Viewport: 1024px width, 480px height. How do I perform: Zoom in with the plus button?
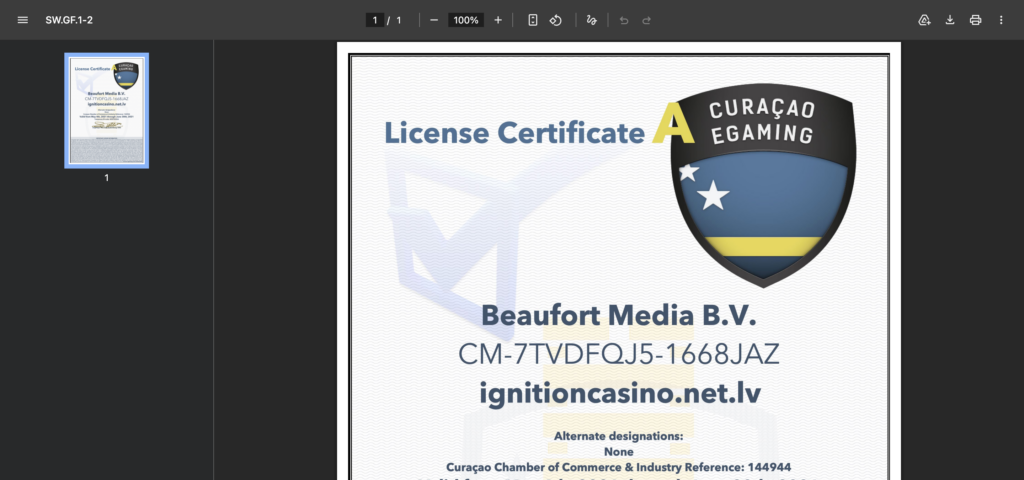point(498,20)
